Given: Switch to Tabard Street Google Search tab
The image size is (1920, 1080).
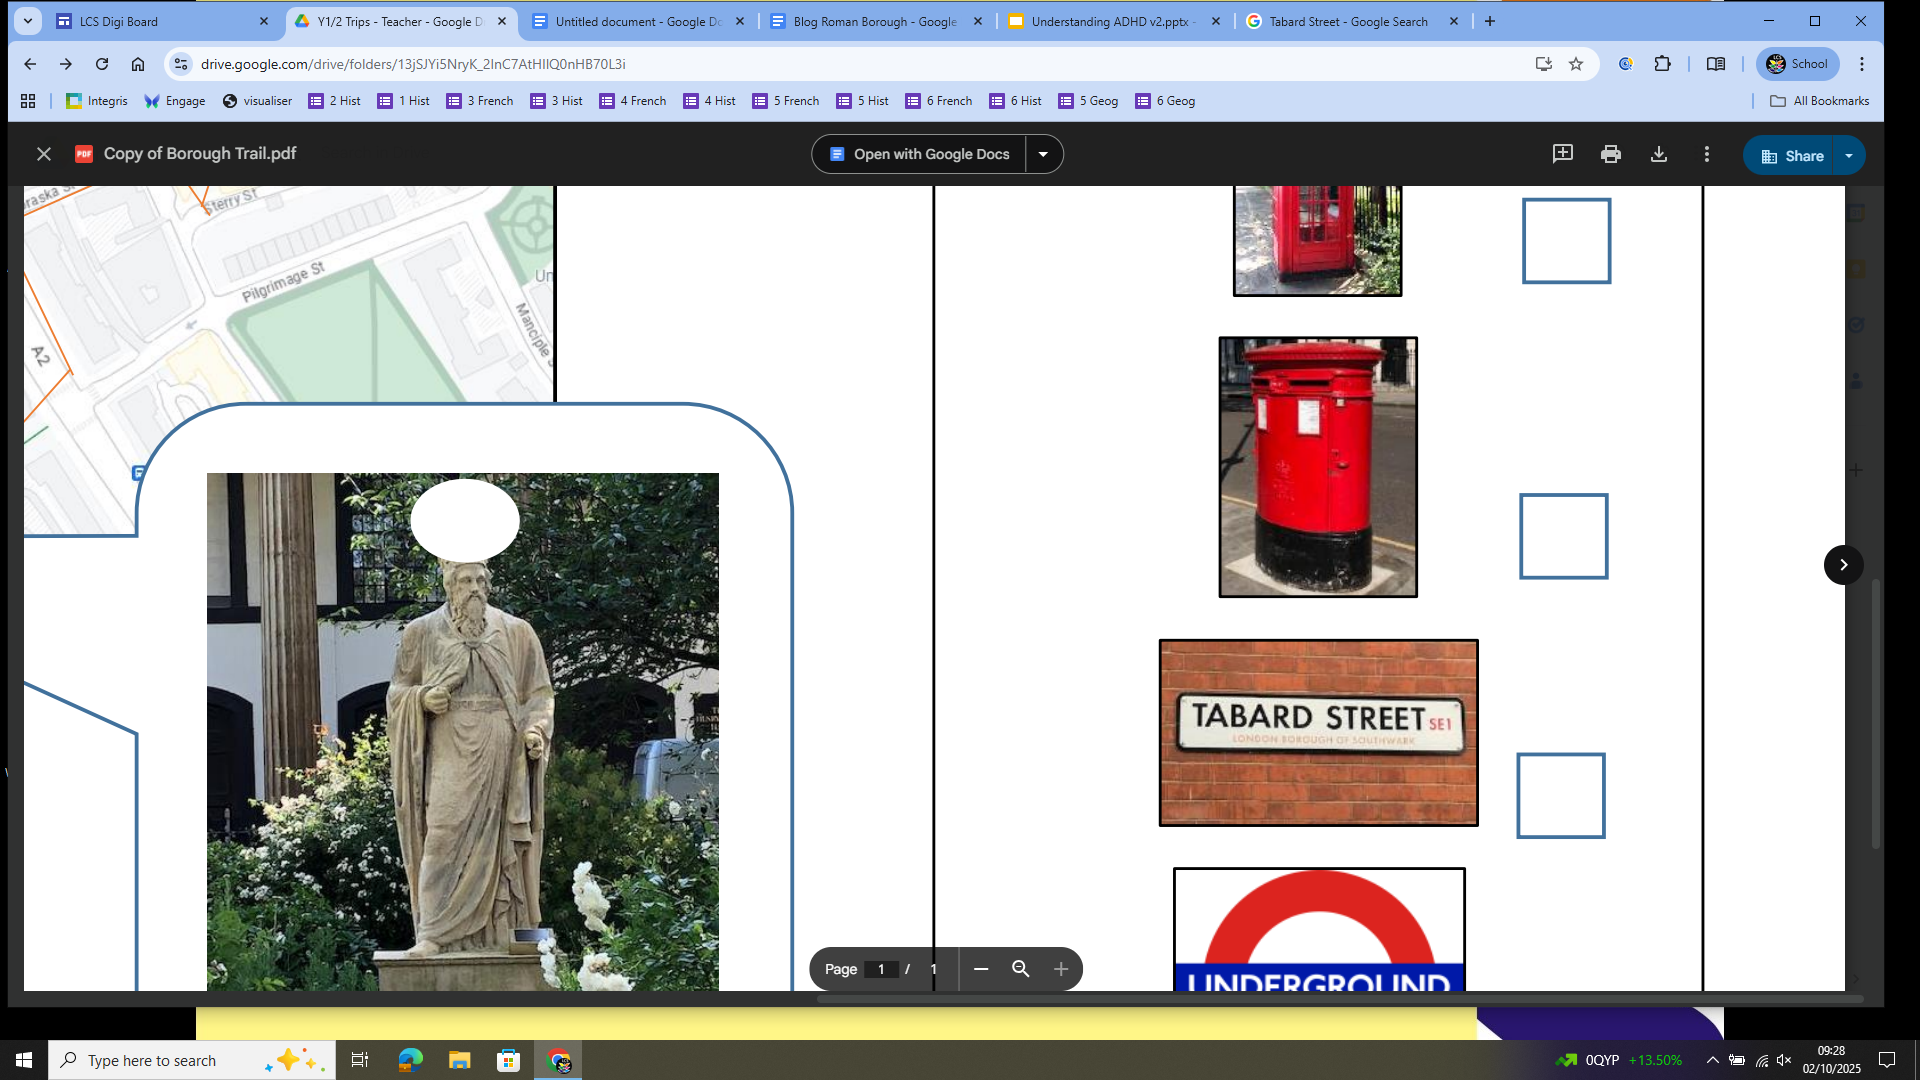Looking at the screenshot, I should 1348,21.
